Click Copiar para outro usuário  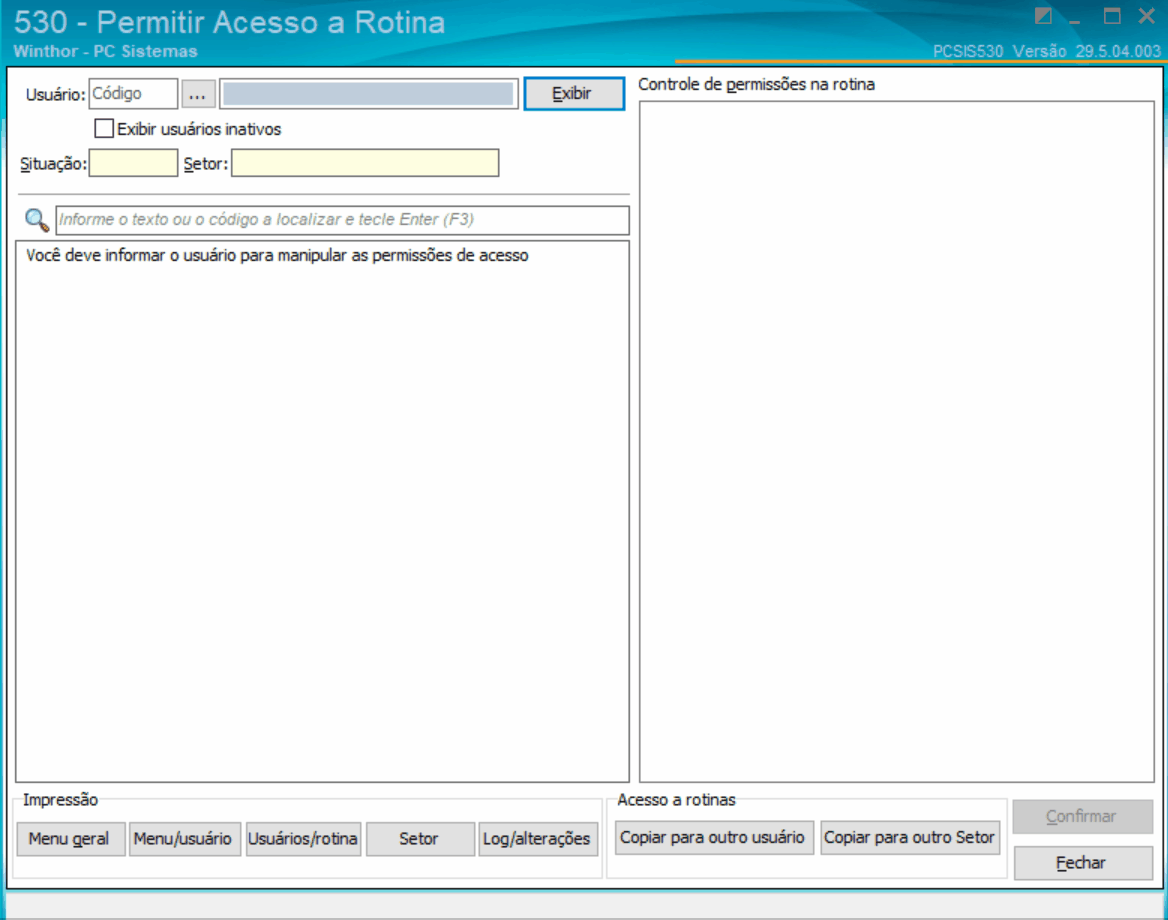(714, 838)
